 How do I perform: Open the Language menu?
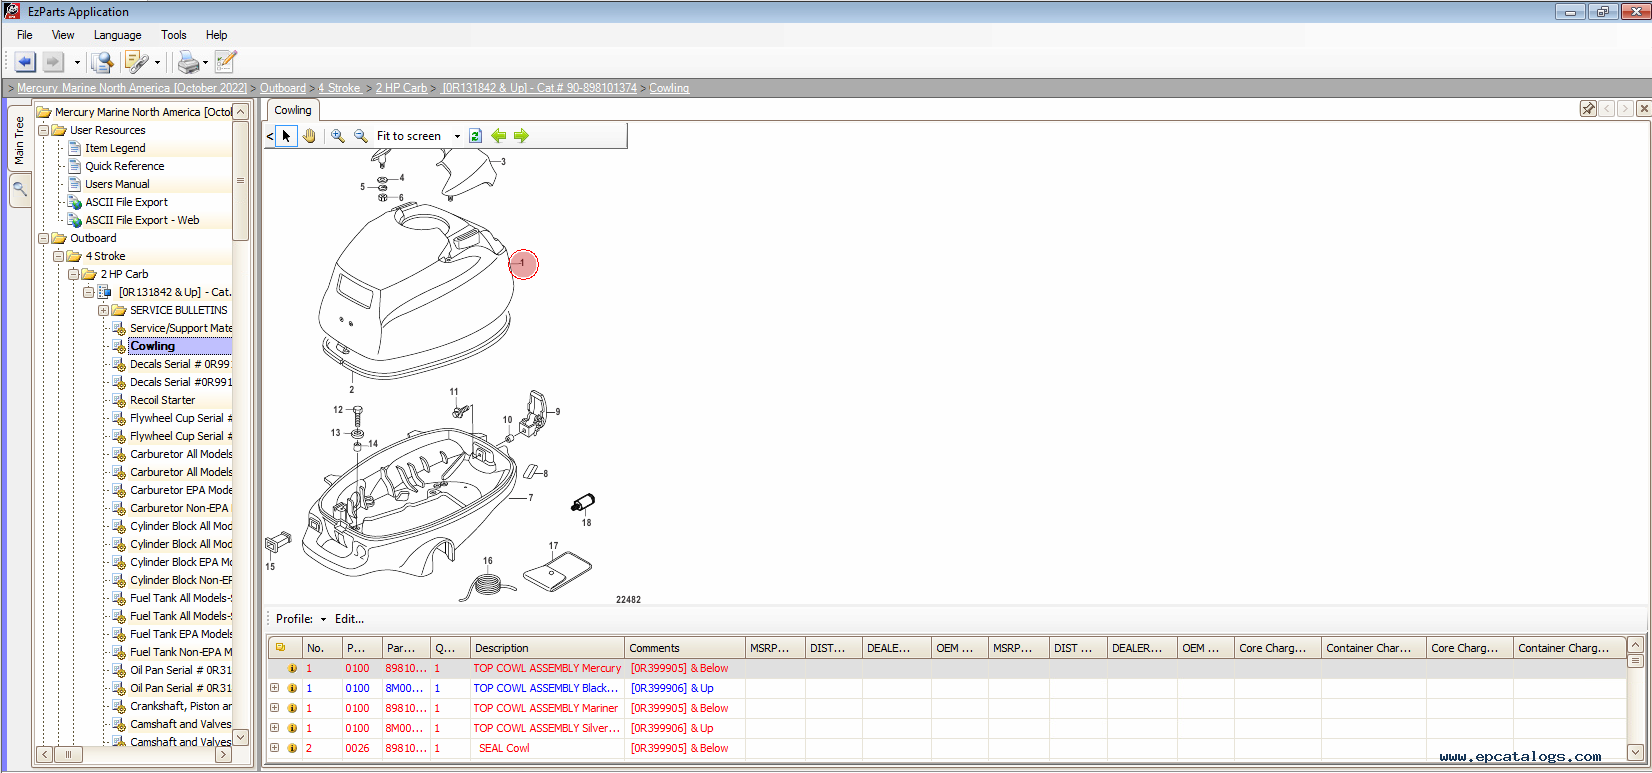point(118,35)
